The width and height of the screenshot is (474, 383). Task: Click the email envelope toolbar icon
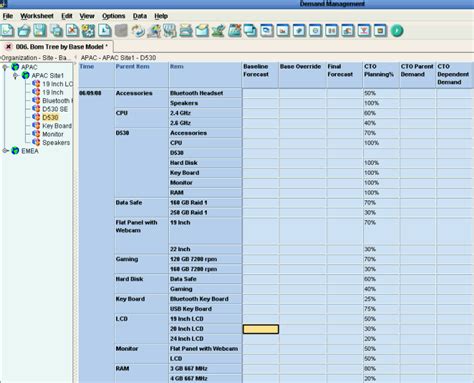(202, 31)
